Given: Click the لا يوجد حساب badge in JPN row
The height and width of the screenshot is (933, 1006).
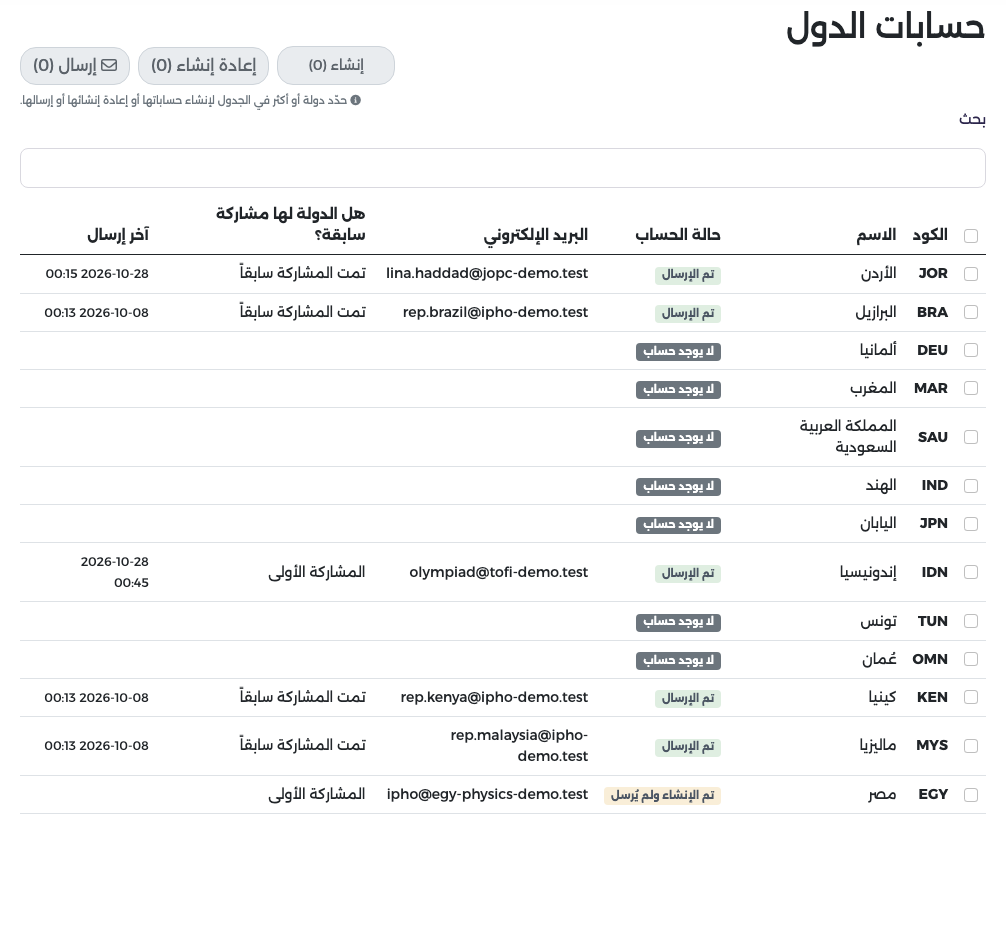Looking at the screenshot, I should click(678, 525).
